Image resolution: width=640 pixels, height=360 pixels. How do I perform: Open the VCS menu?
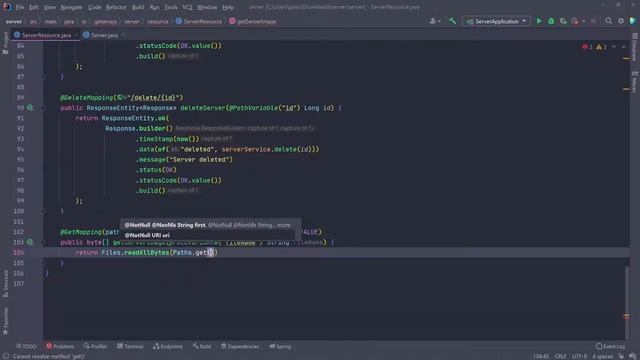(187, 7)
